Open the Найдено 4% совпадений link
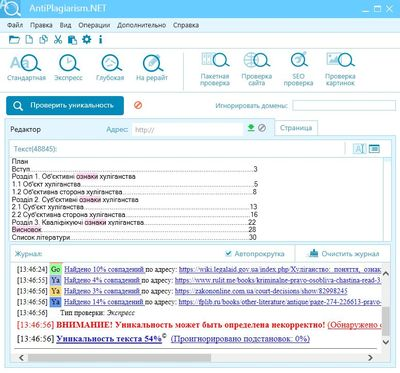 tap(102, 280)
